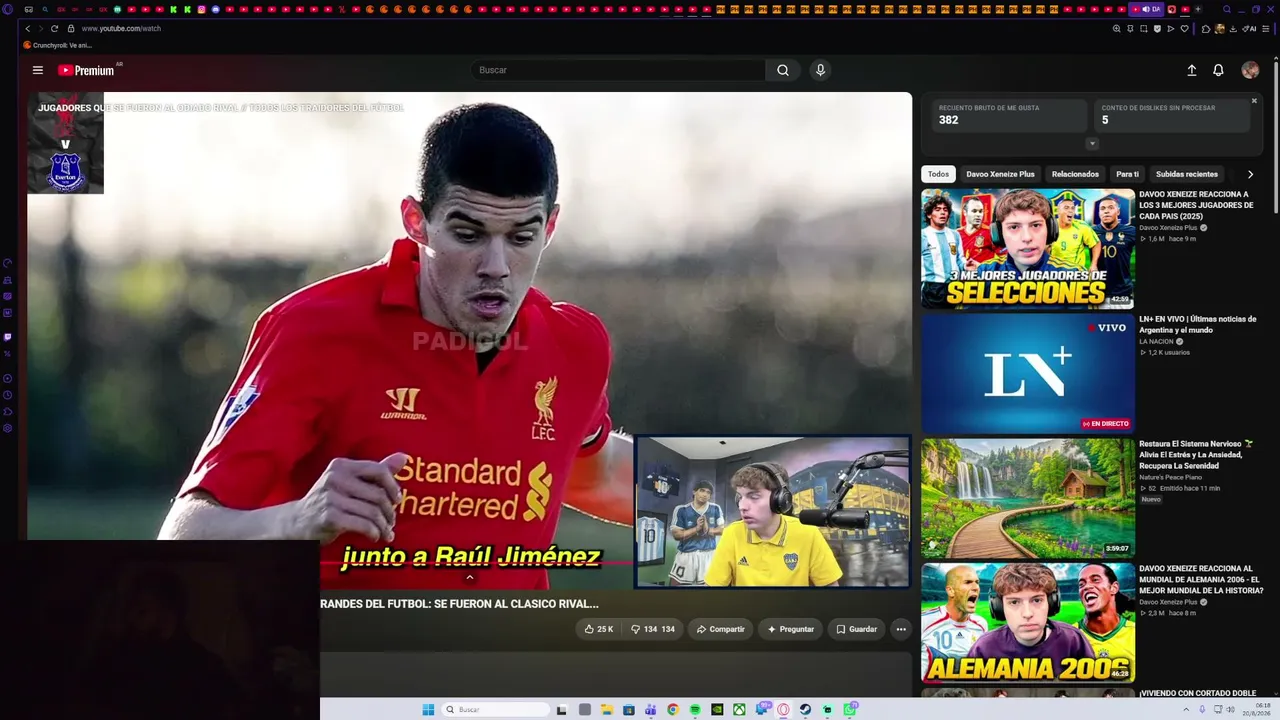Open more actions three-dot menu
This screenshot has height=720, width=1280.
coord(901,629)
